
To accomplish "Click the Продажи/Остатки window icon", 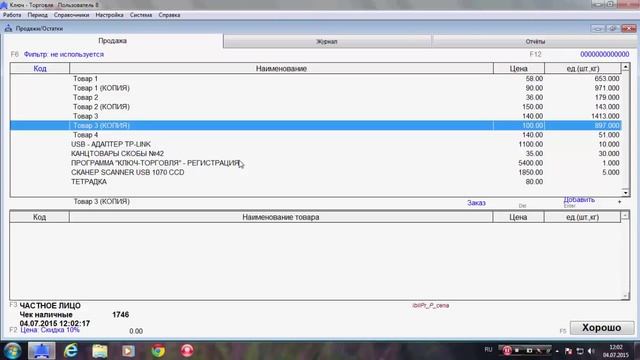I will click(8, 28).
